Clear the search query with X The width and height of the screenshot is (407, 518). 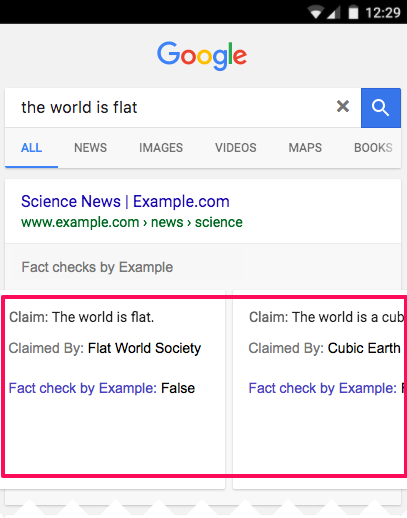pos(343,107)
